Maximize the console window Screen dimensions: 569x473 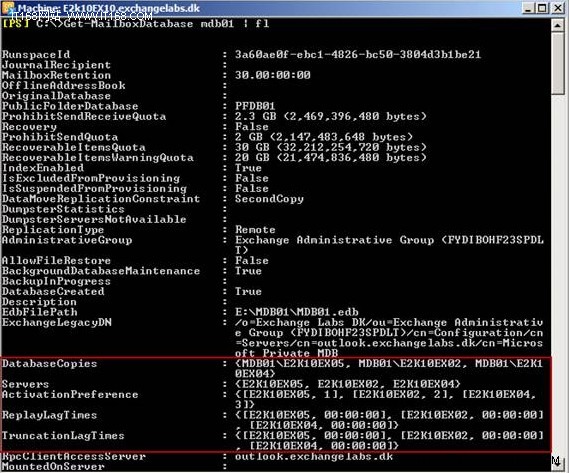[542, 8]
